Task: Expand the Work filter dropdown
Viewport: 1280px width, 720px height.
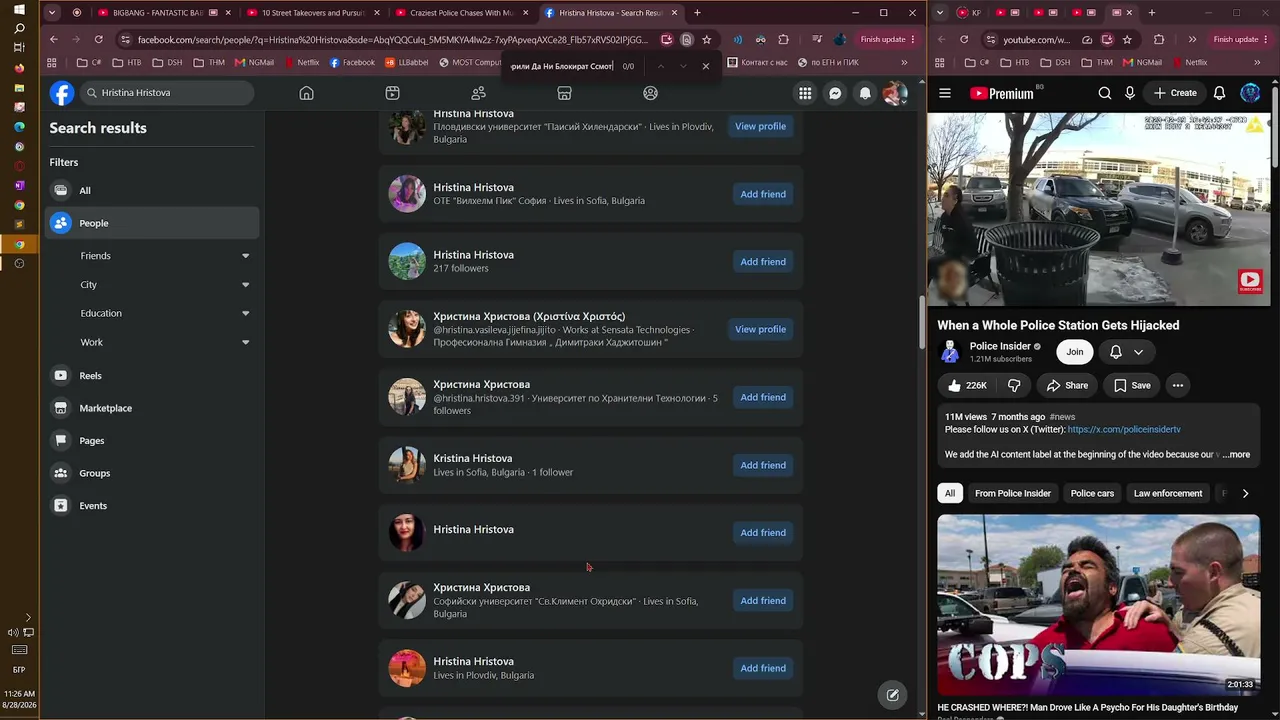Action: pos(245,342)
